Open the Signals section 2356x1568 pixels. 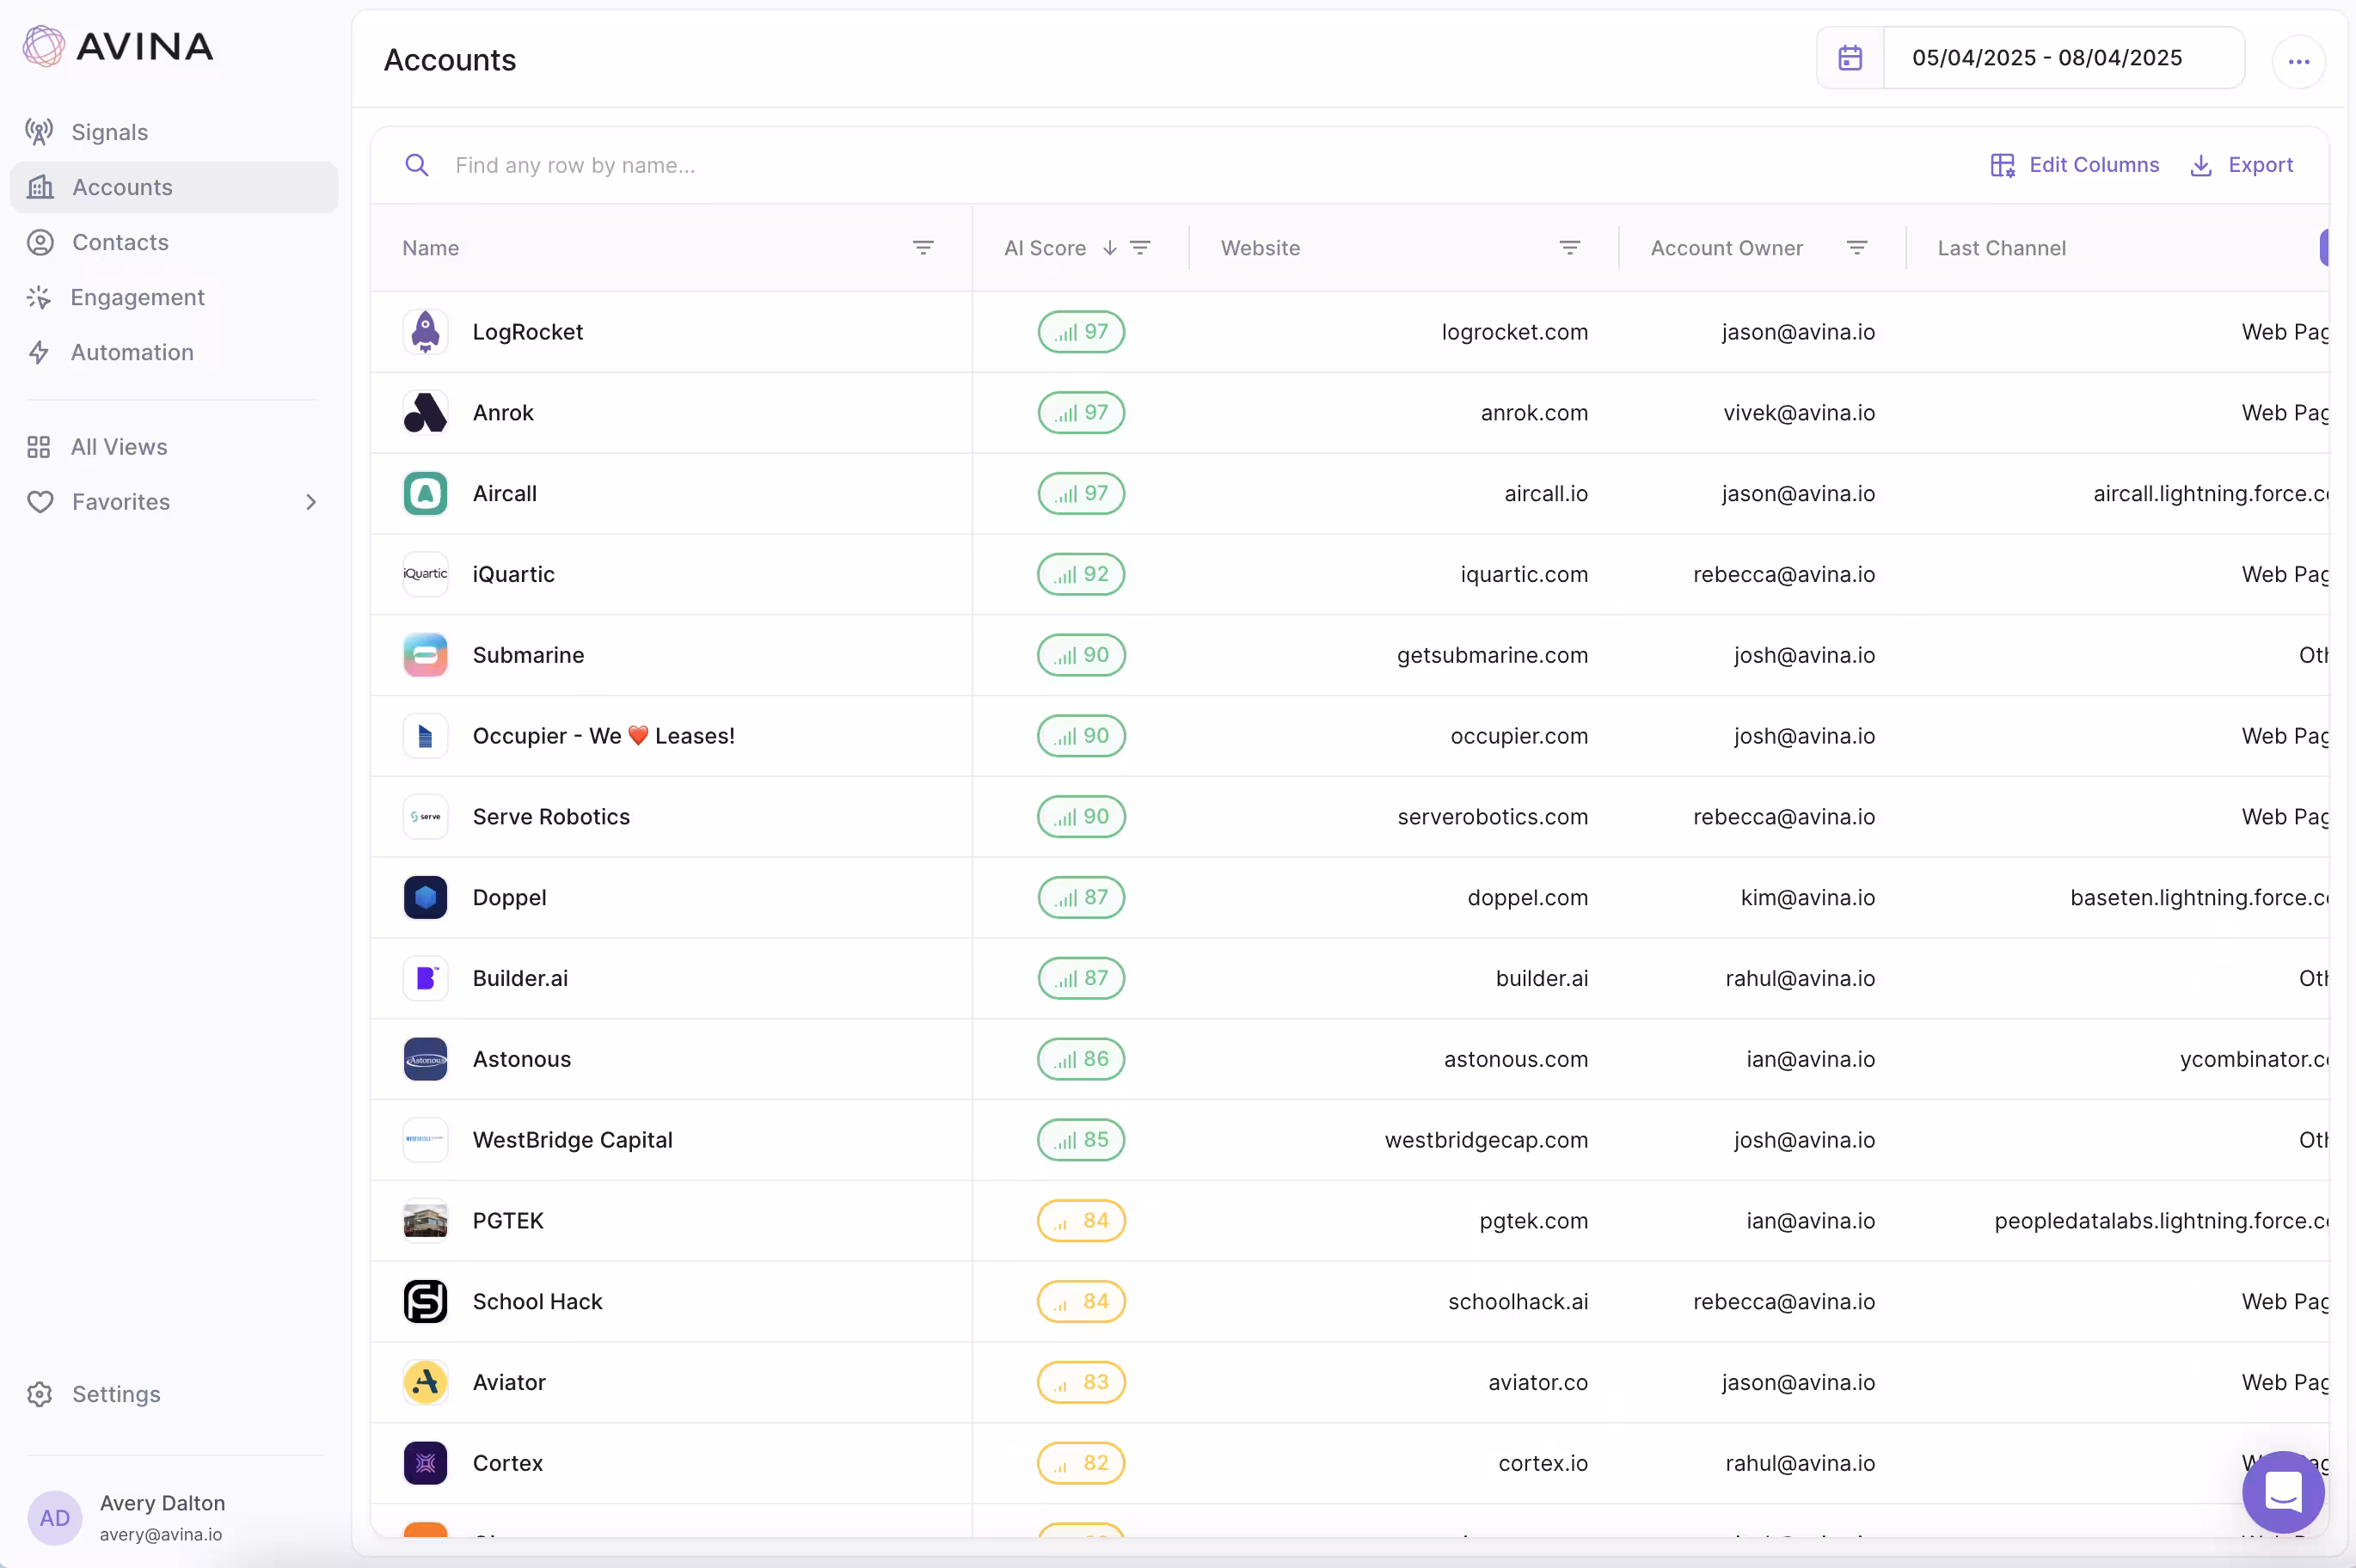point(109,132)
